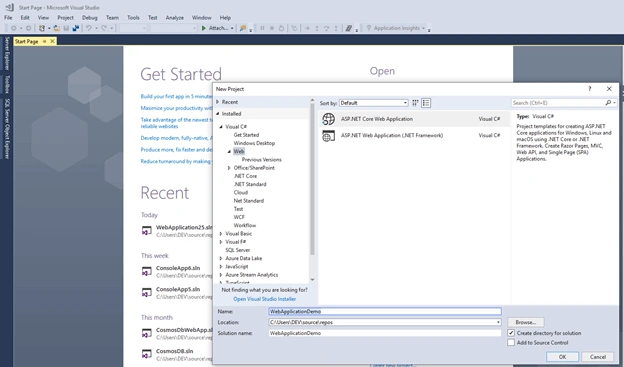Open the Debug menu
The height and width of the screenshot is (367, 624).
click(x=90, y=18)
